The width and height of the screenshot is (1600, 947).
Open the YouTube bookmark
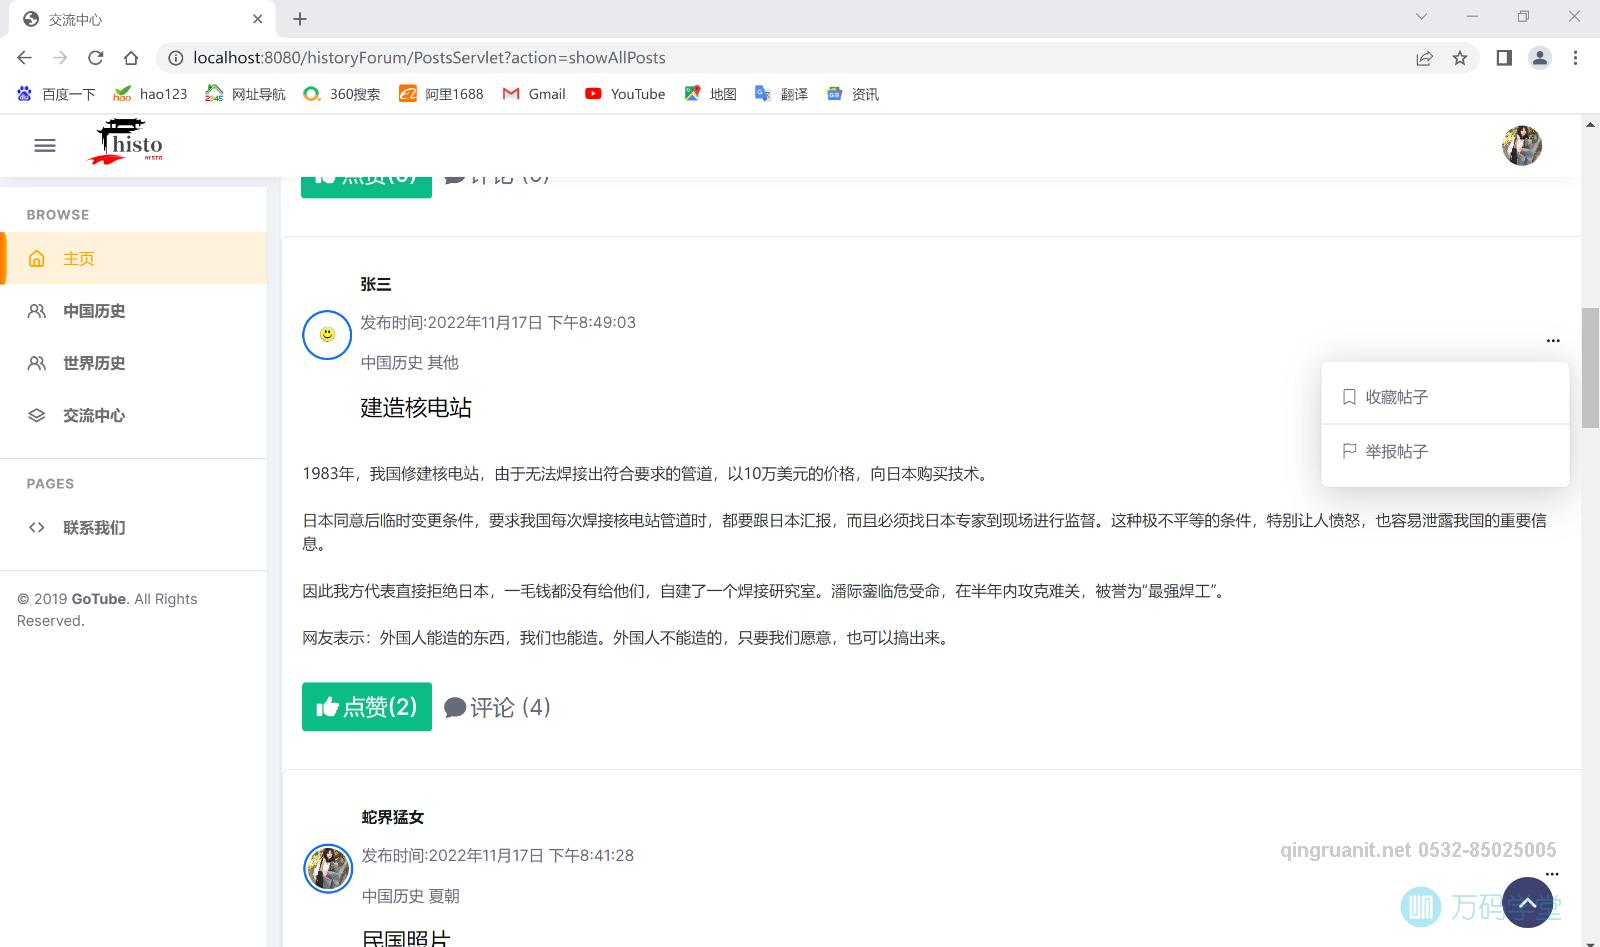pos(625,94)
